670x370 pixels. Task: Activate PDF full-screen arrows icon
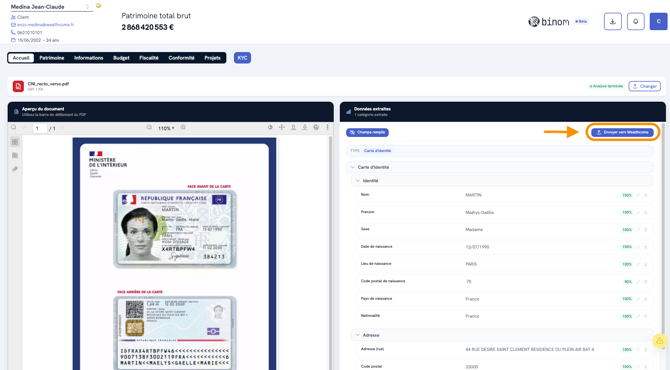(282, 127)
